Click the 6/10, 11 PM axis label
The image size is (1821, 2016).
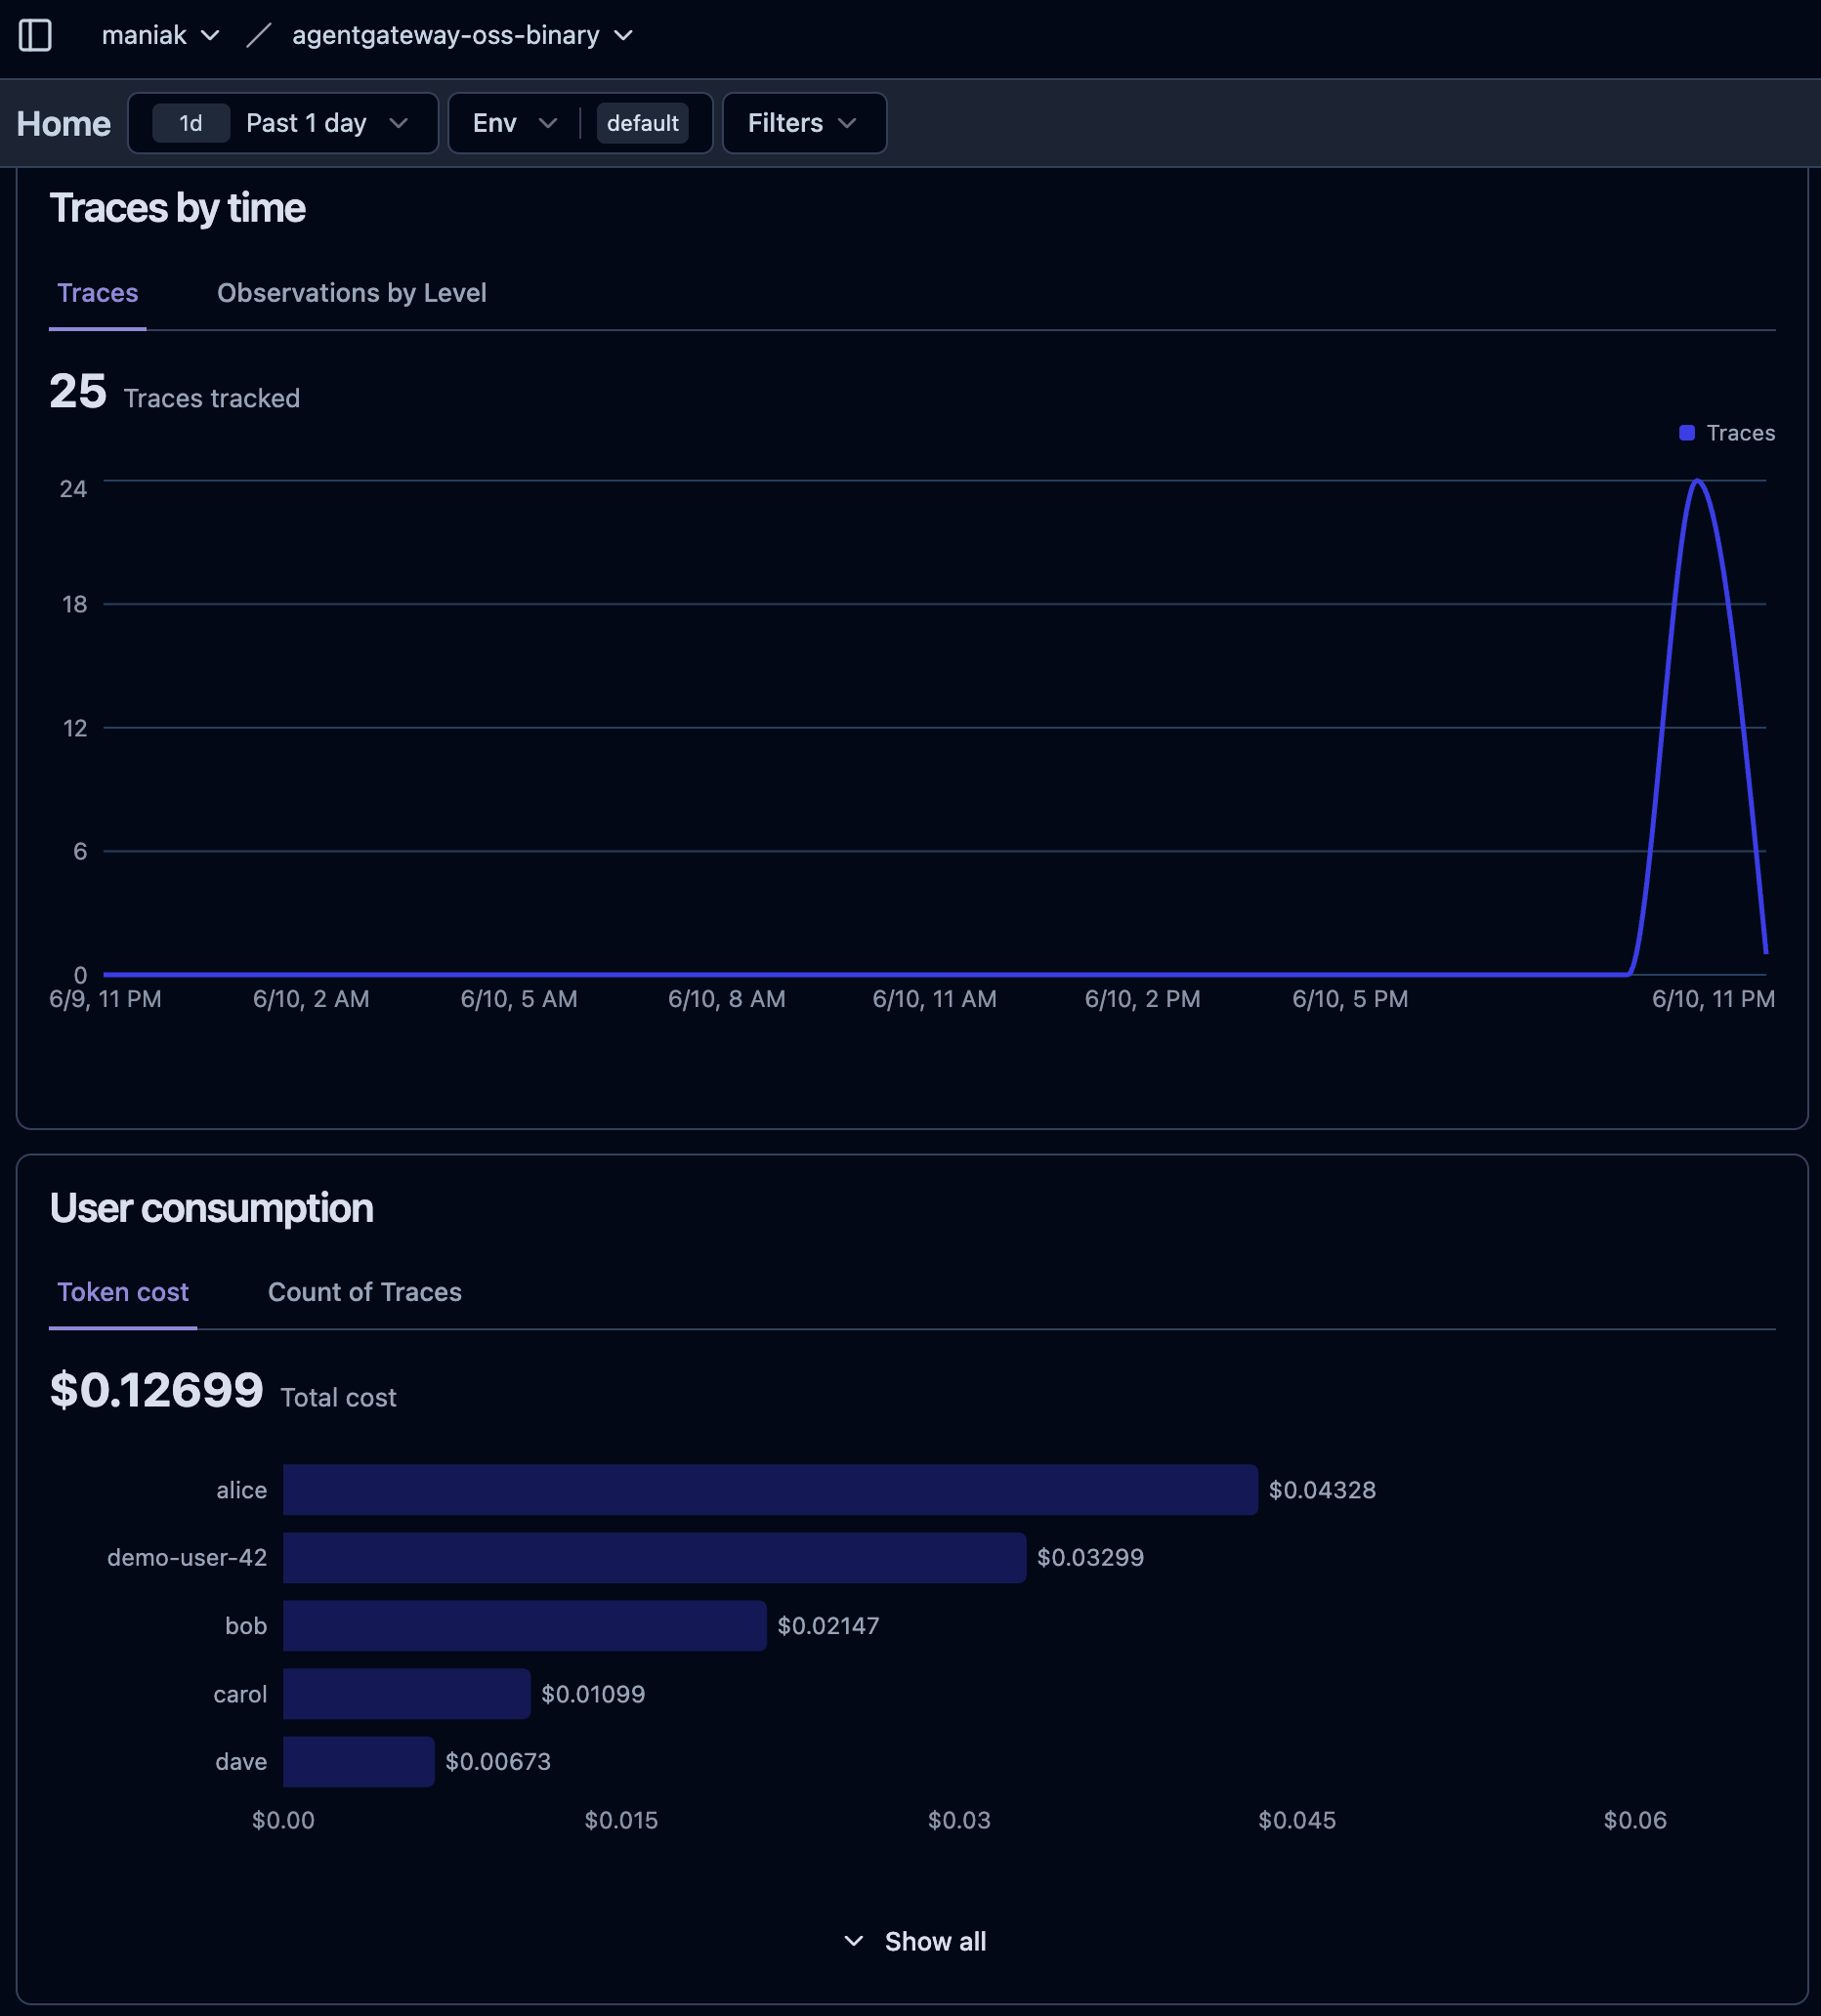(1713, 999)
